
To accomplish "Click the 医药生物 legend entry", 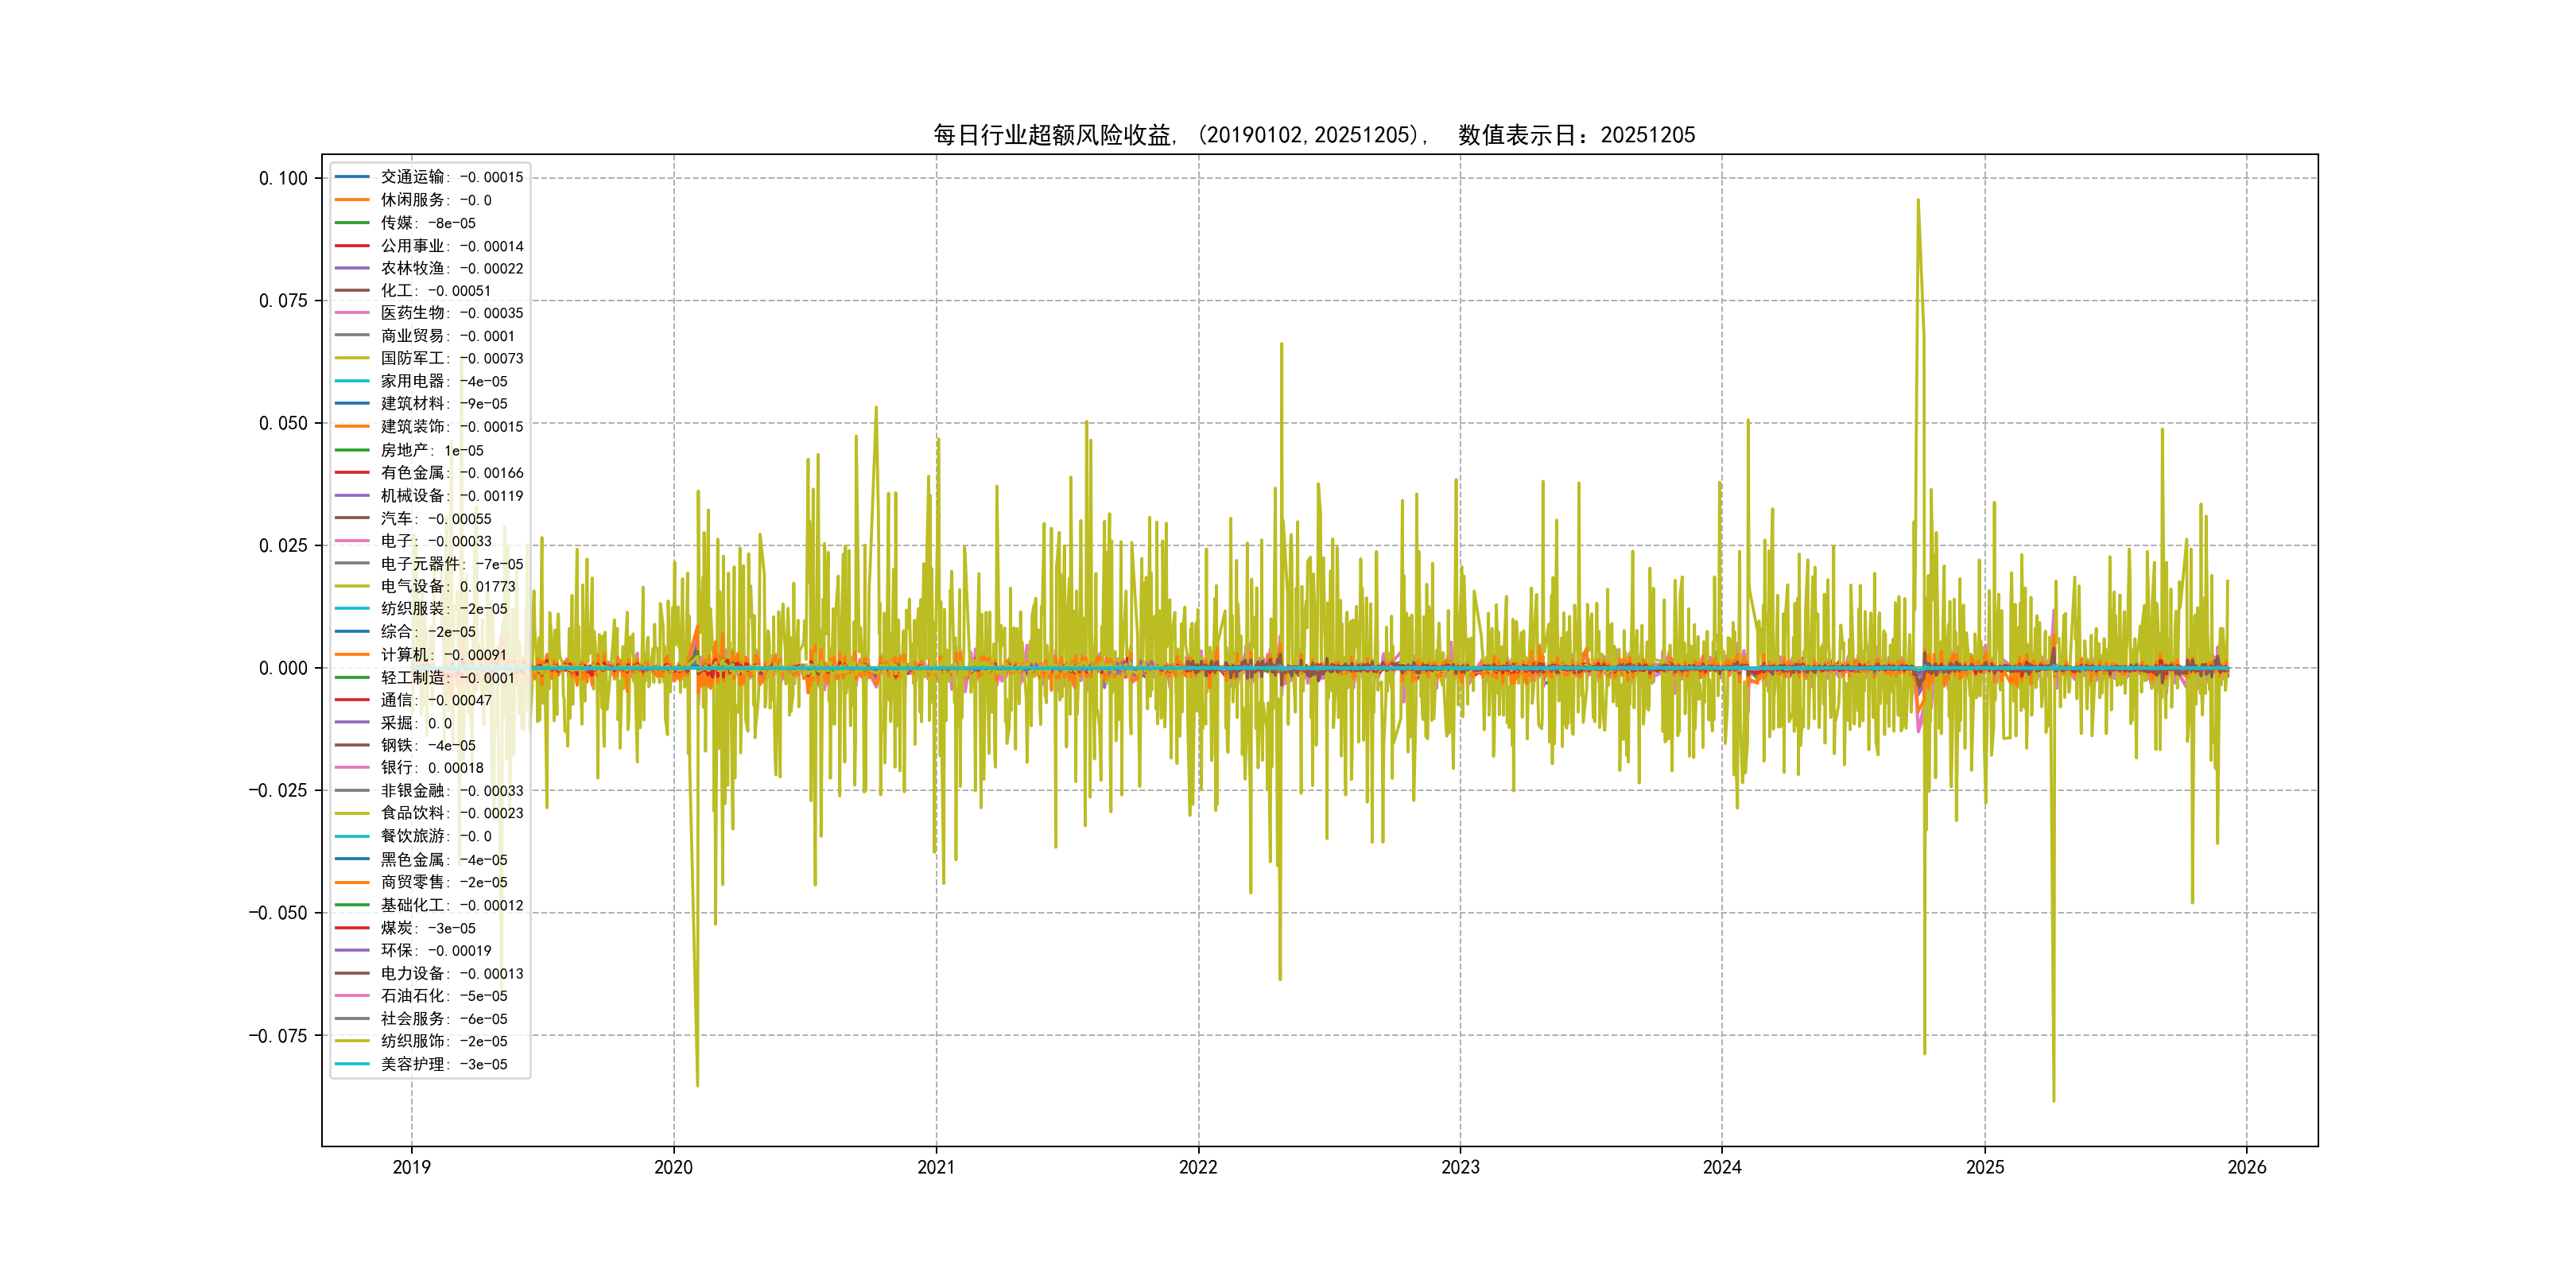I will pyautogui.click(x=451, y=313).
